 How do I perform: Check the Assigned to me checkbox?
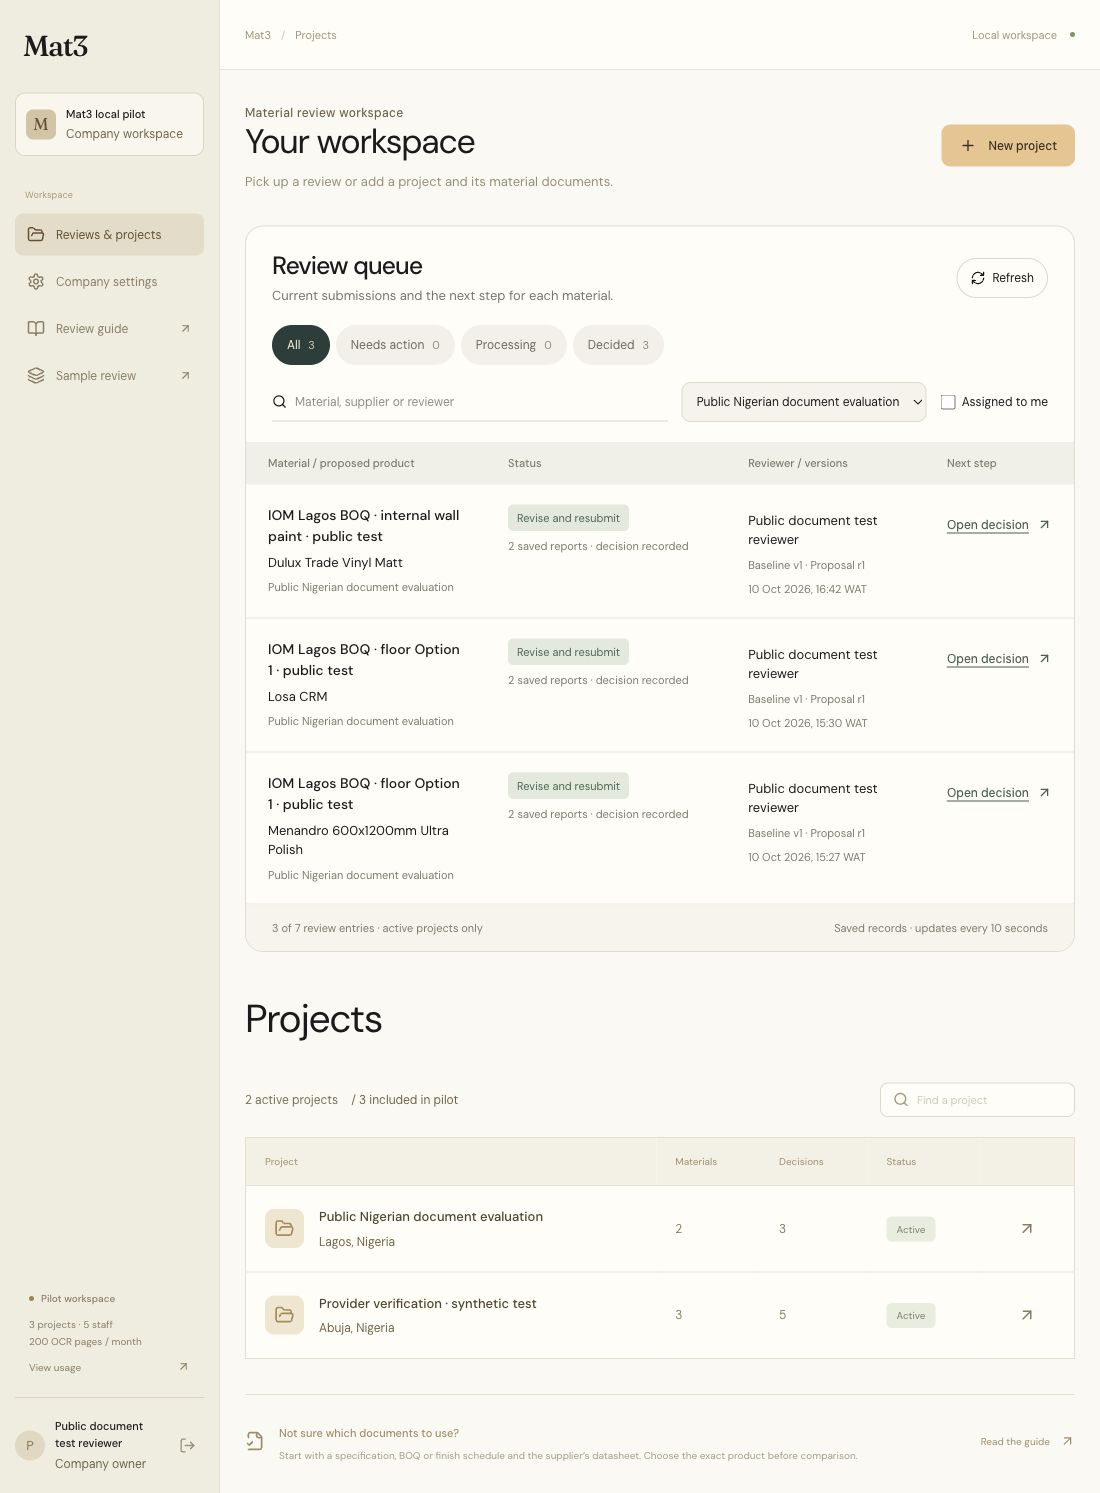[948, 402]
